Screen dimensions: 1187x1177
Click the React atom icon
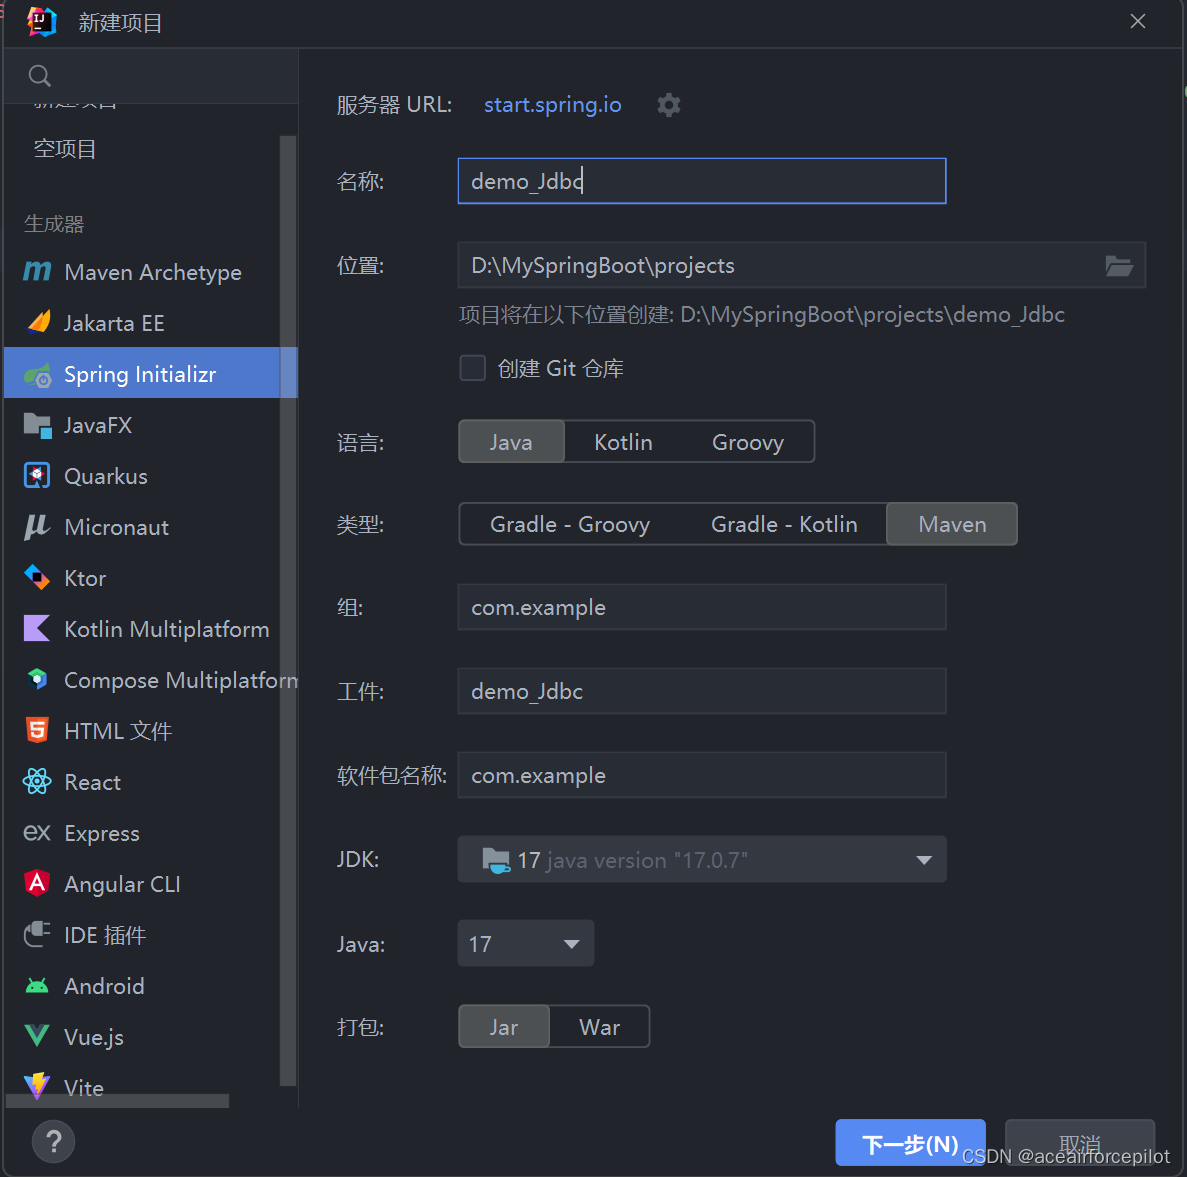[37, 782]
